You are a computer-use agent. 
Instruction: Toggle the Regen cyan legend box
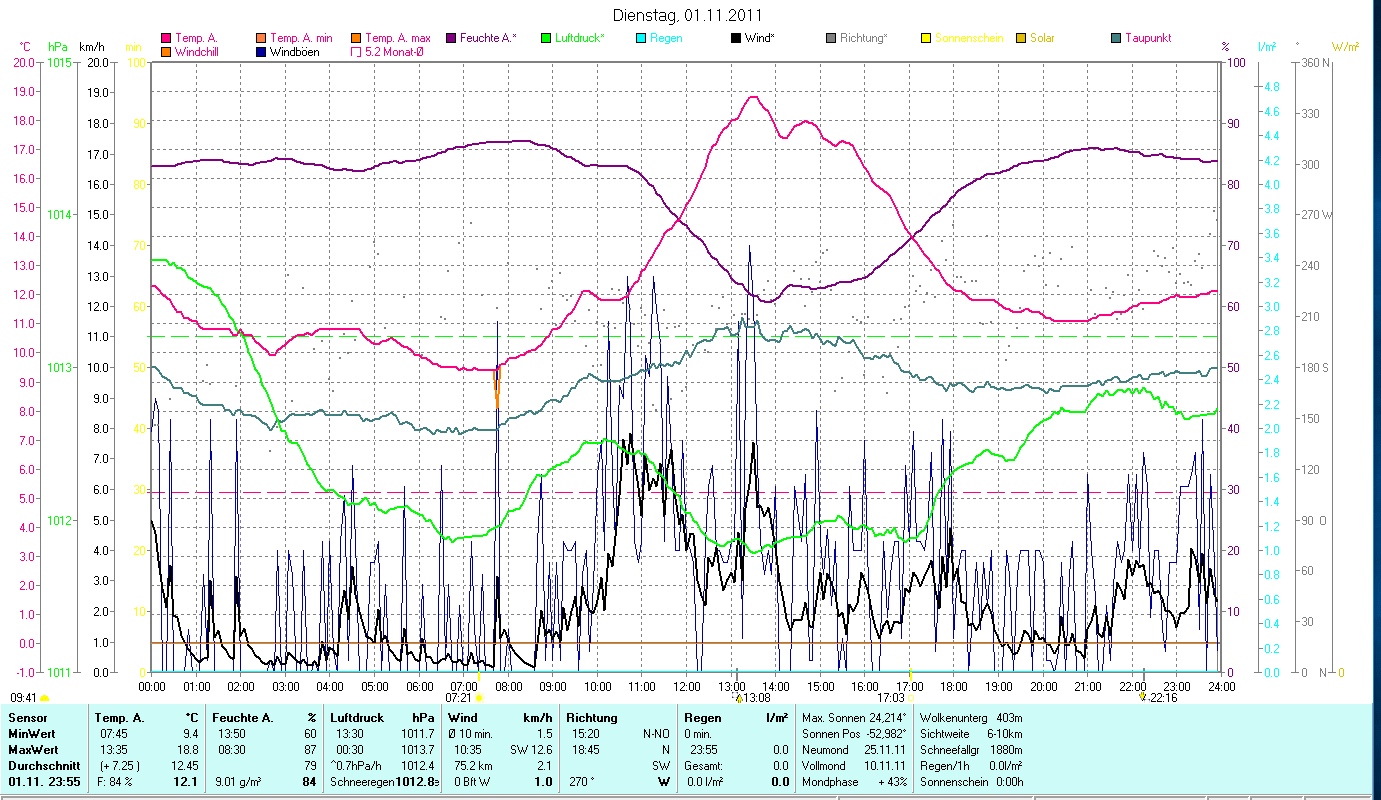pyautogui.click(x=641, y=38)
